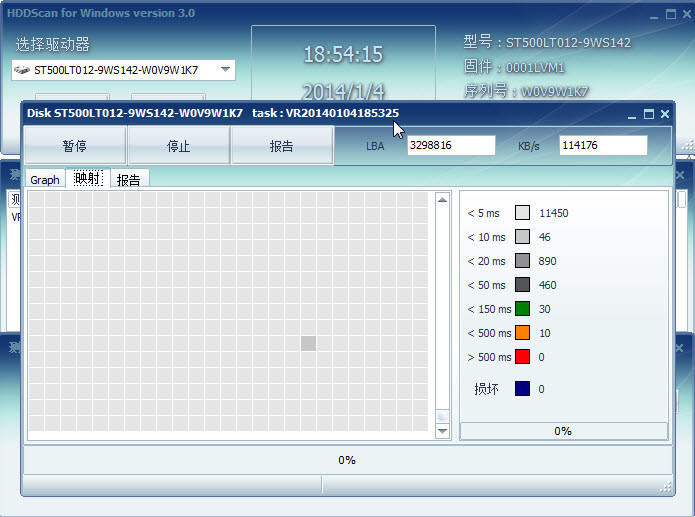695x517 pixels.
Task: Click the map scrollbar thumb
Action: click(x=442, y=416)
